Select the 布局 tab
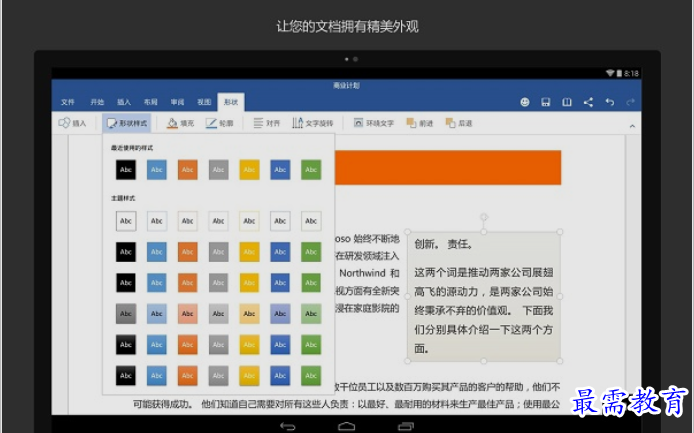This screenshot has height=433, width=694. (150, 102)
